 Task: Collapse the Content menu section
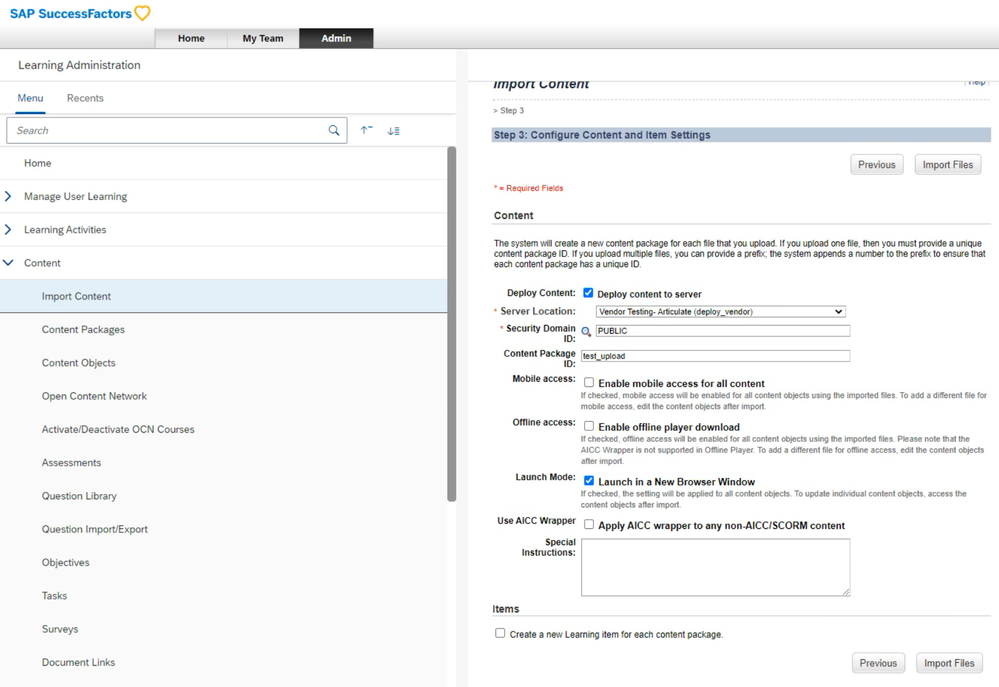(9, 263)
